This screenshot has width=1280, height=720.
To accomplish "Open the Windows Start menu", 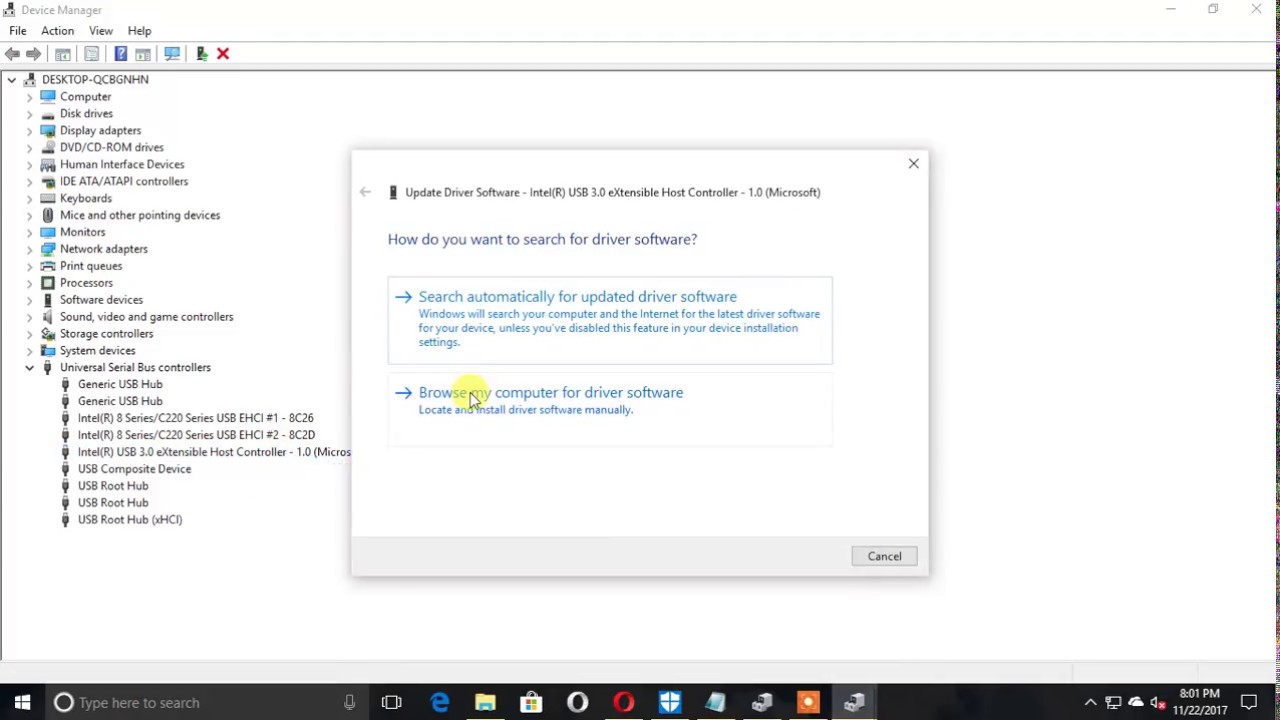I will click(x=22, y=702).
